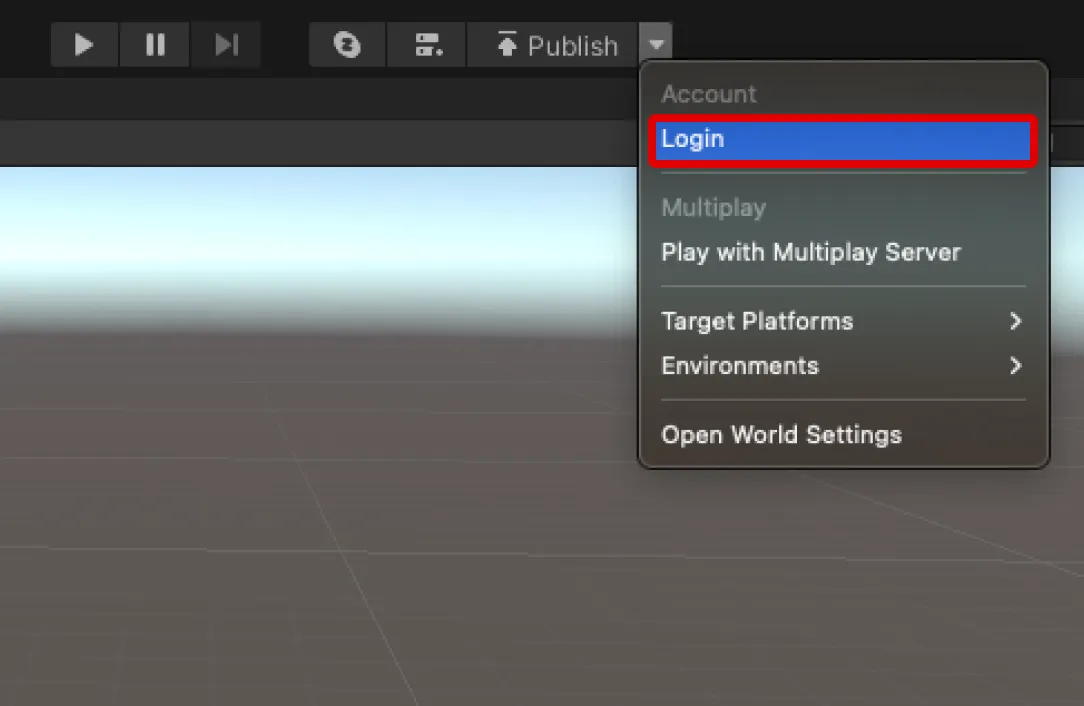
Task: Click the round token currency icon
Action: pos(346,45)
